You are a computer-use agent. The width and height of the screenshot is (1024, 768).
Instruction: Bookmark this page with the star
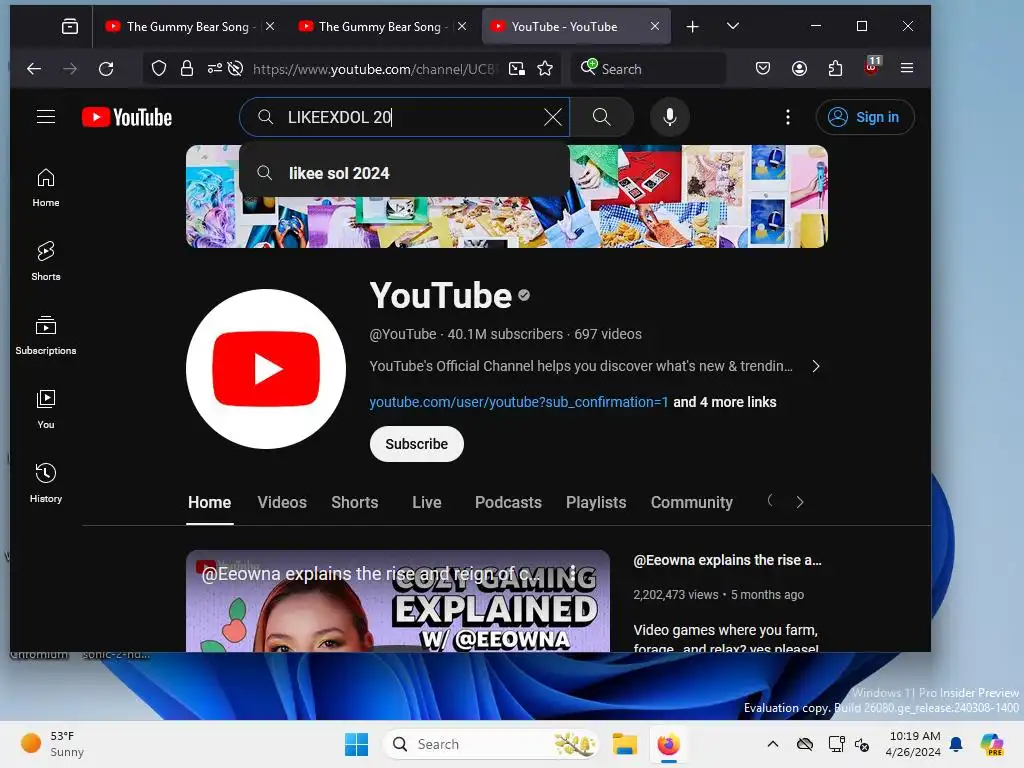(545, 69)
